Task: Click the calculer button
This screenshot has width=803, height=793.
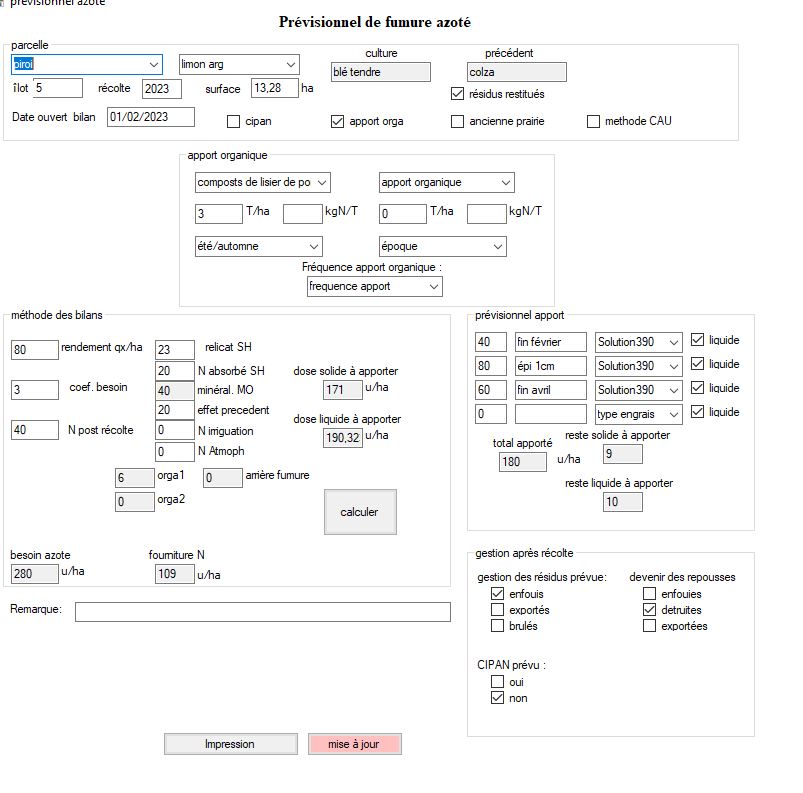Action: click(x=360, y=512)
